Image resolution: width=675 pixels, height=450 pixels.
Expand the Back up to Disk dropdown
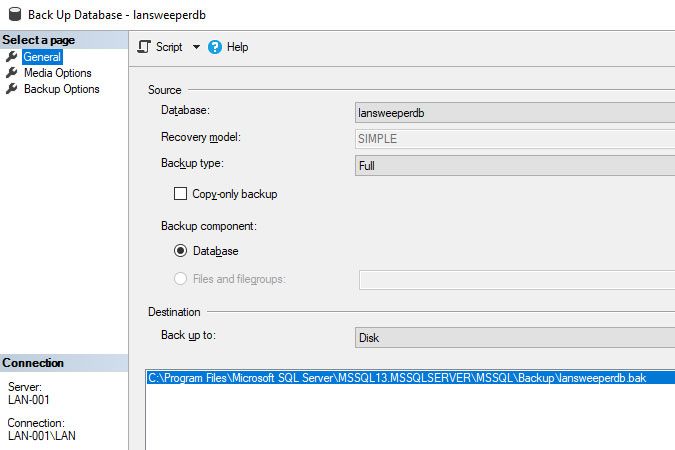click(x=515, y=338)
